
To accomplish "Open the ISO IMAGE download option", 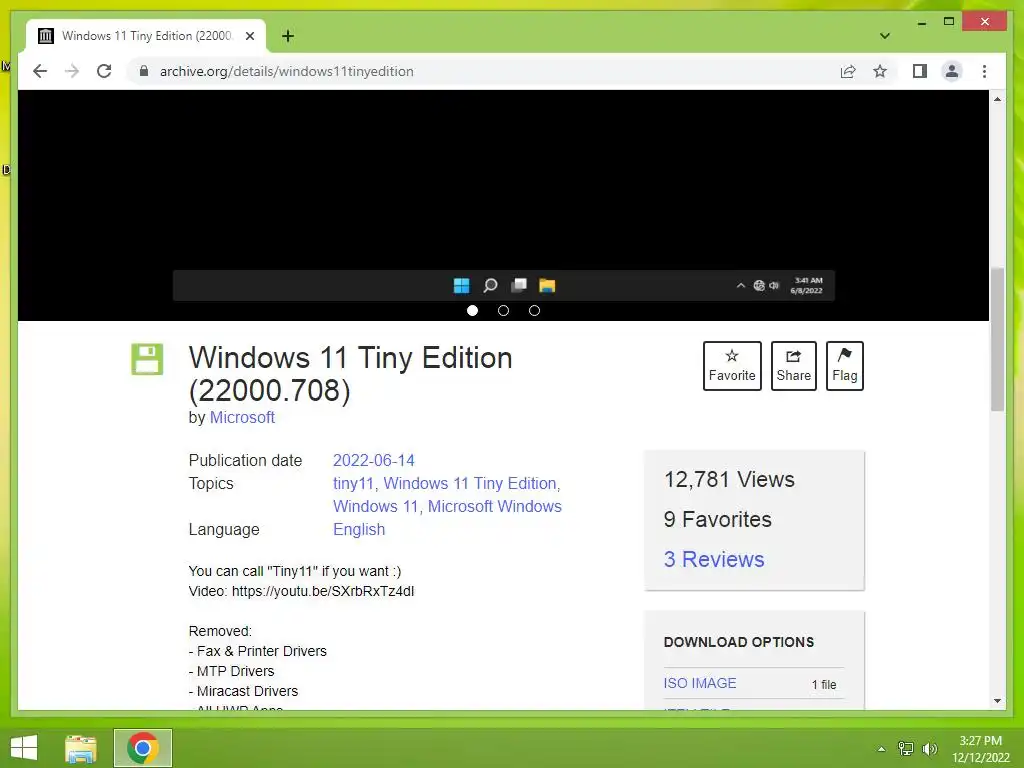I will [699, 683].
